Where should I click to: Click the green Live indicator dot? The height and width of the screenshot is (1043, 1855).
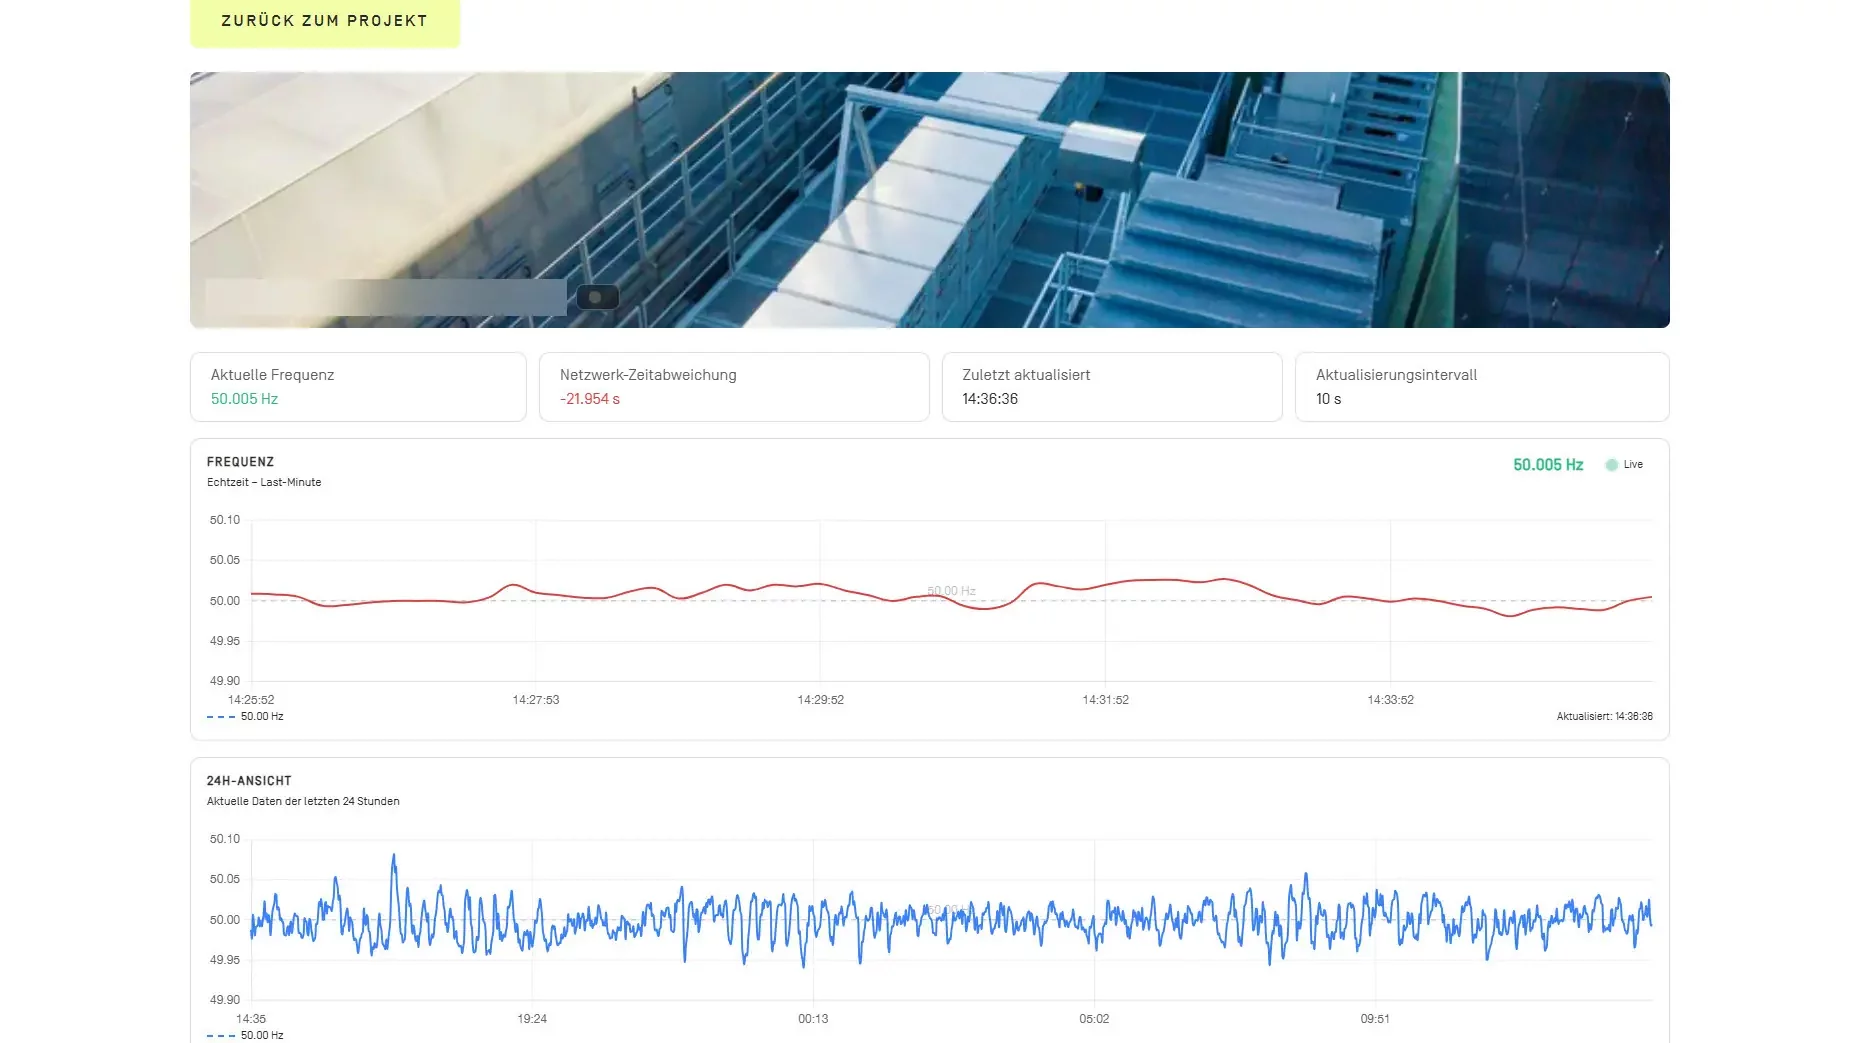coord(1611,465)
